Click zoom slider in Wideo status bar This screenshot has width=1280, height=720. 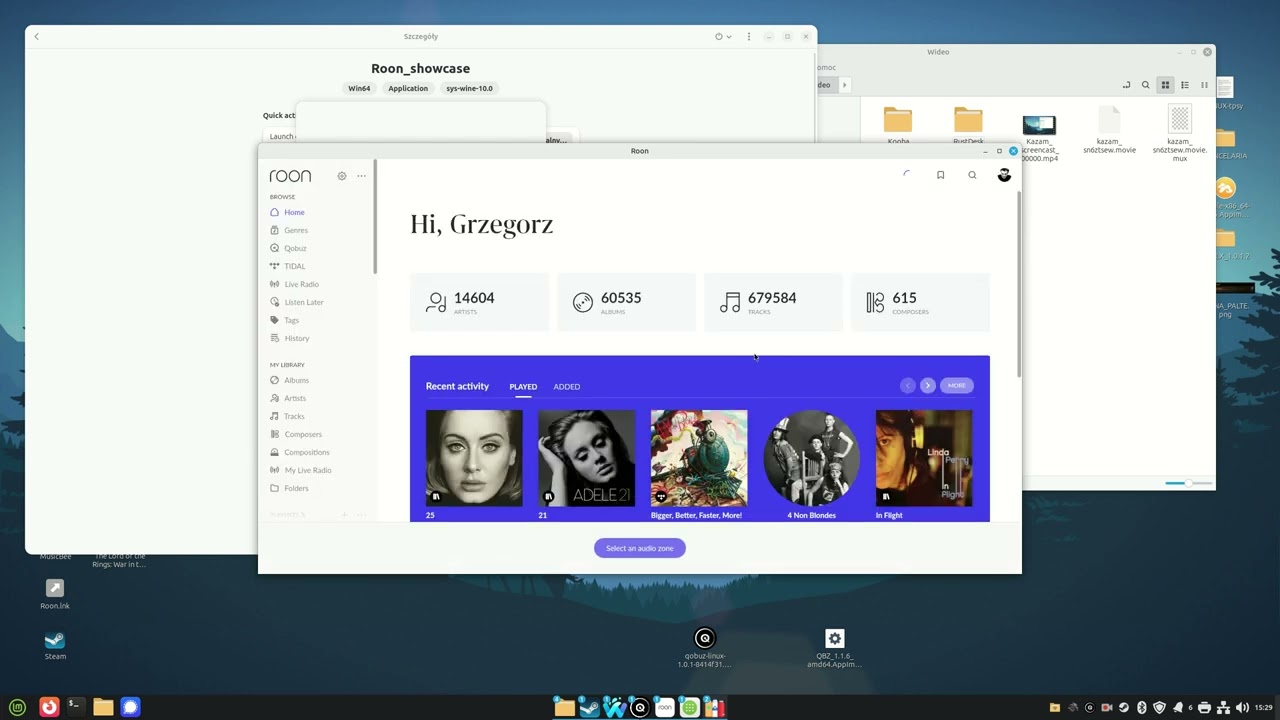tap(1188, 483)
